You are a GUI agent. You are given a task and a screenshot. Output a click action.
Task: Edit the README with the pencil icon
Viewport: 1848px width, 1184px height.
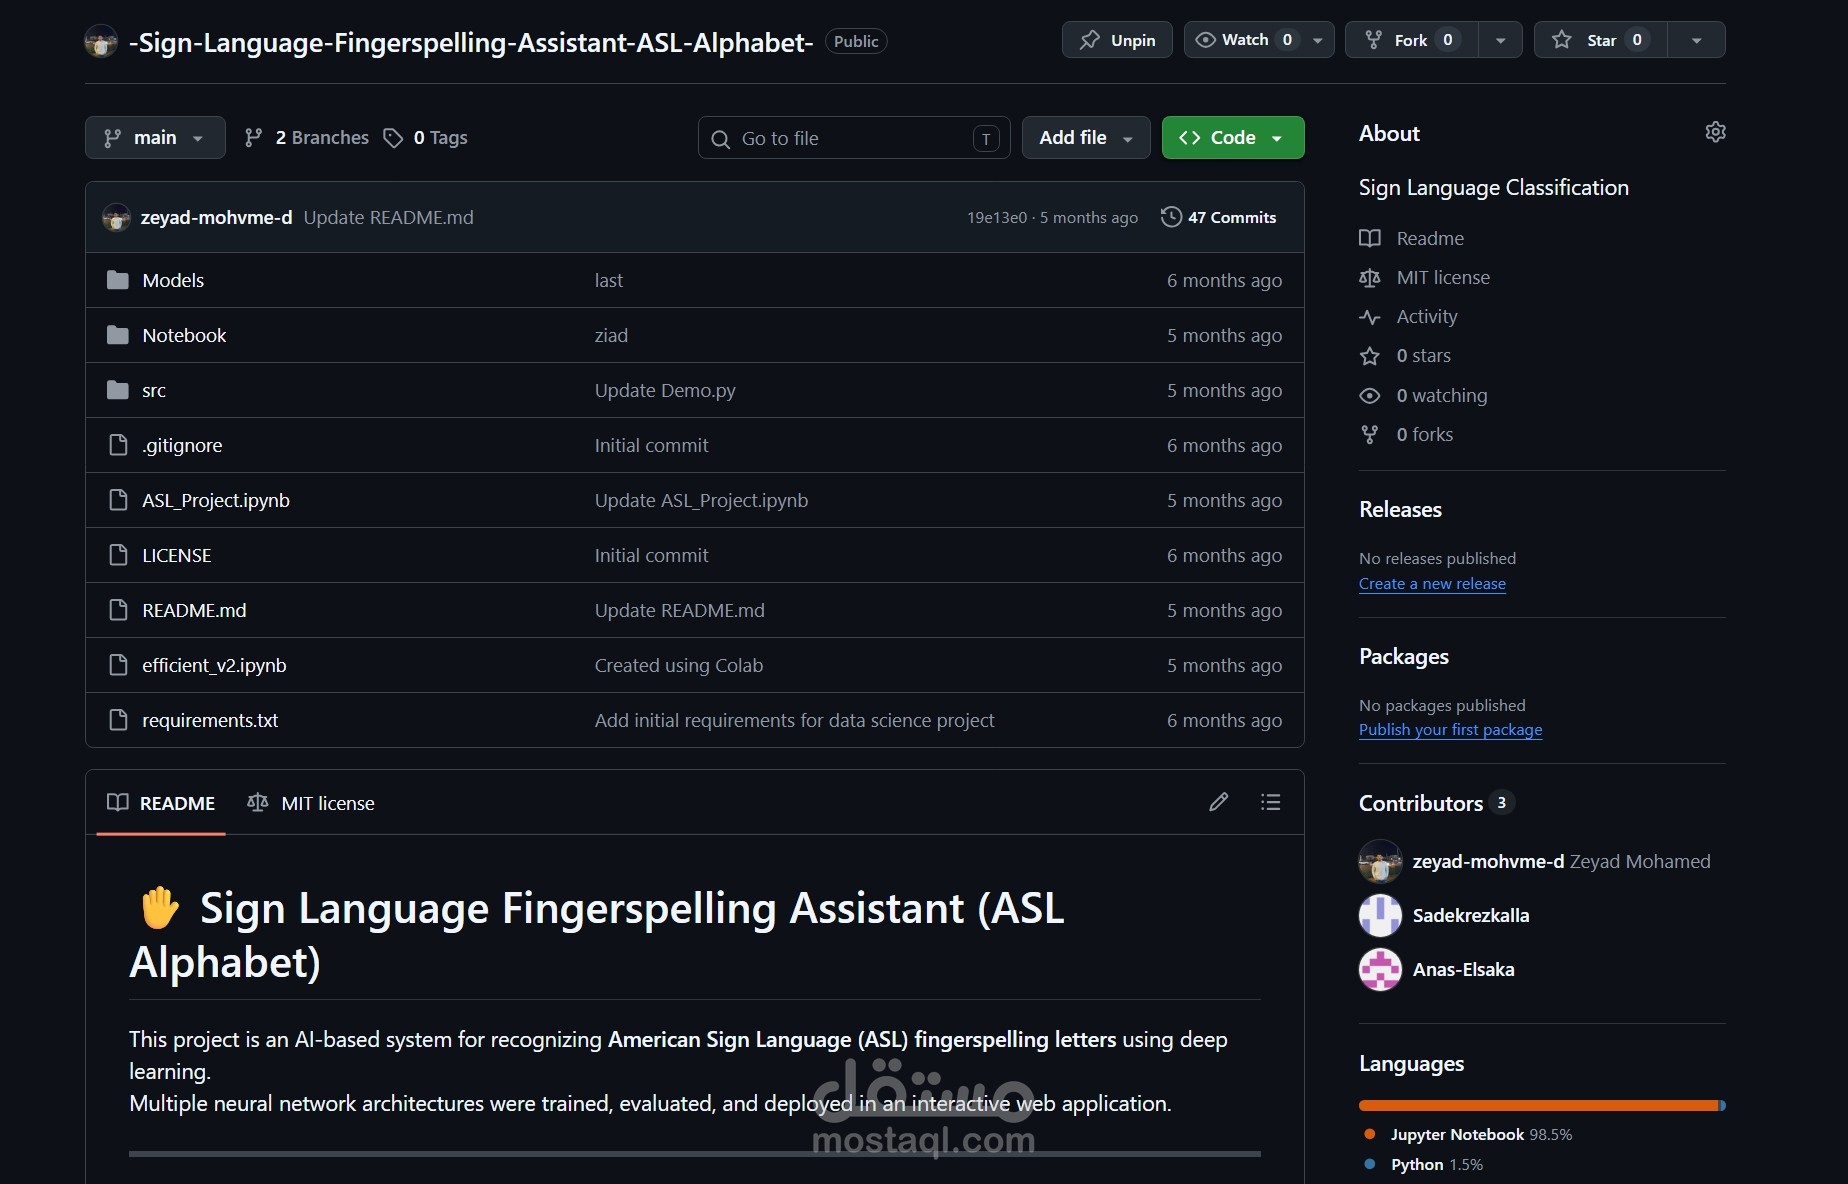point(1218,802)
